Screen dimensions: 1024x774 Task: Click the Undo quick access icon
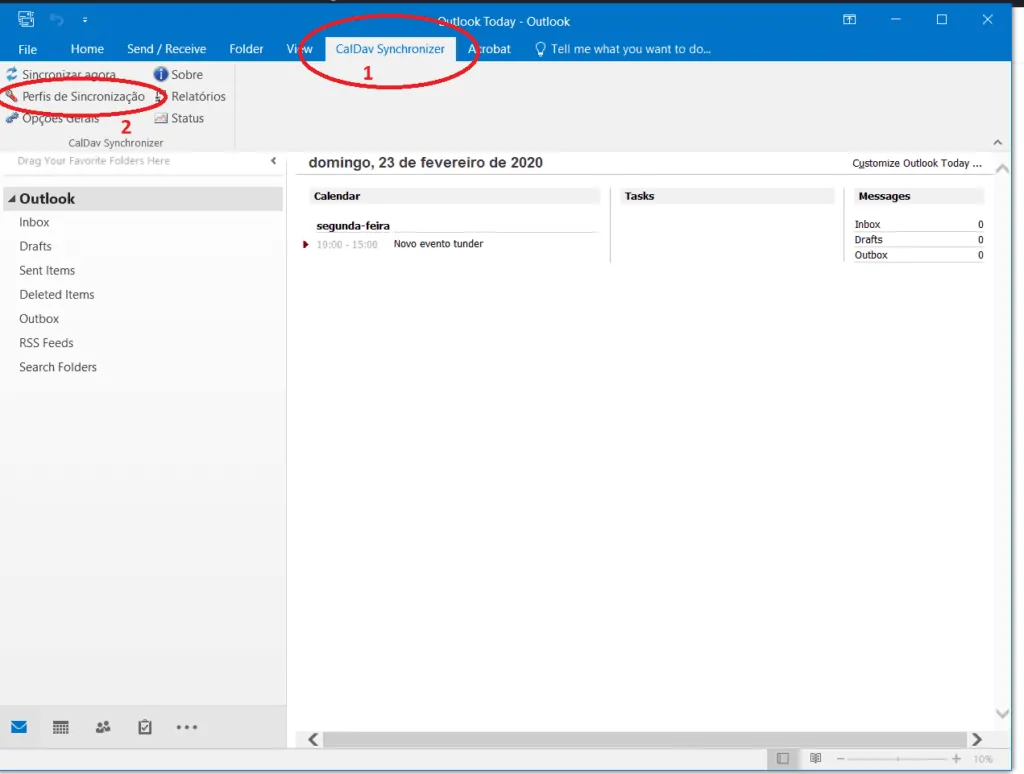pos(57,20)
